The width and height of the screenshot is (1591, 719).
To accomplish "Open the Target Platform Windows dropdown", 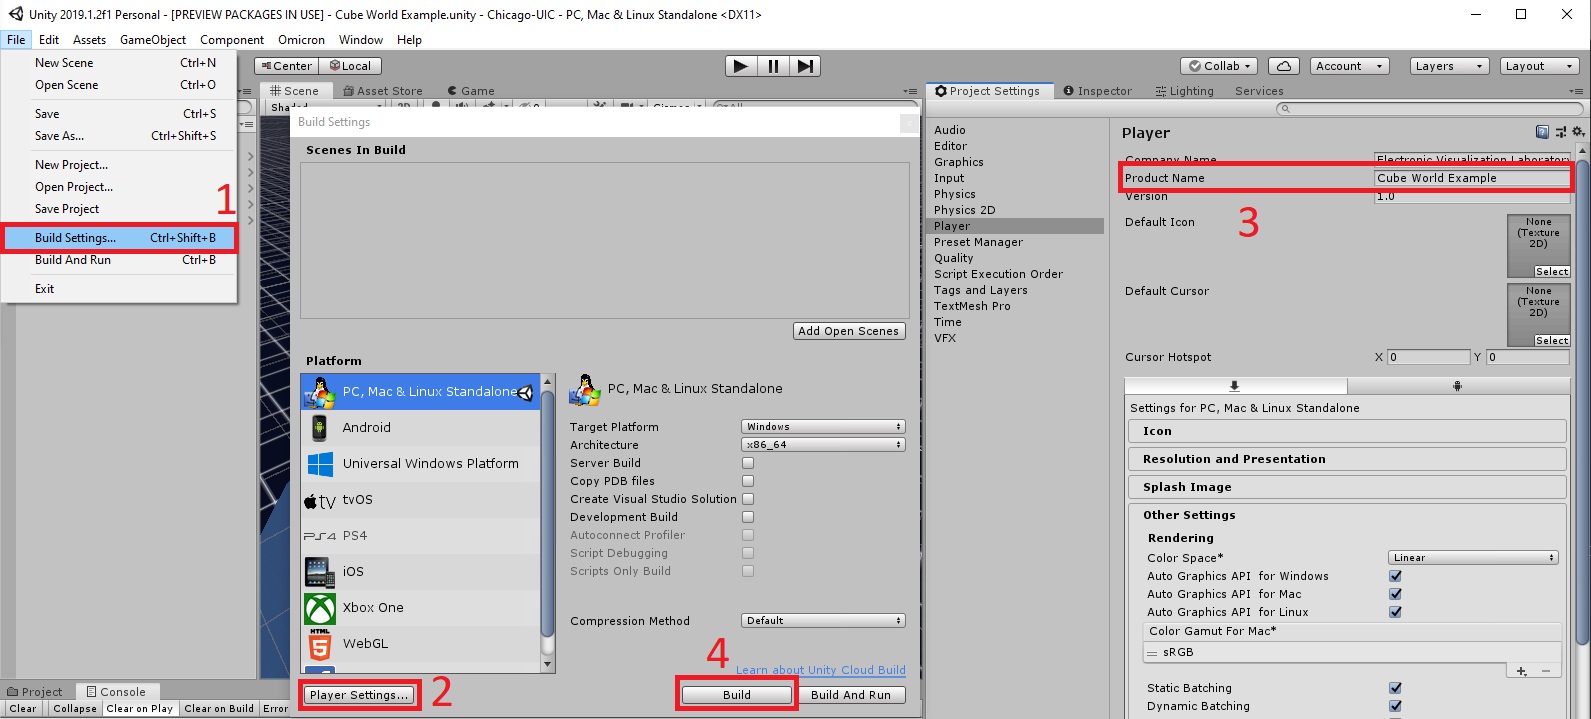I will [x=823, y=427].
